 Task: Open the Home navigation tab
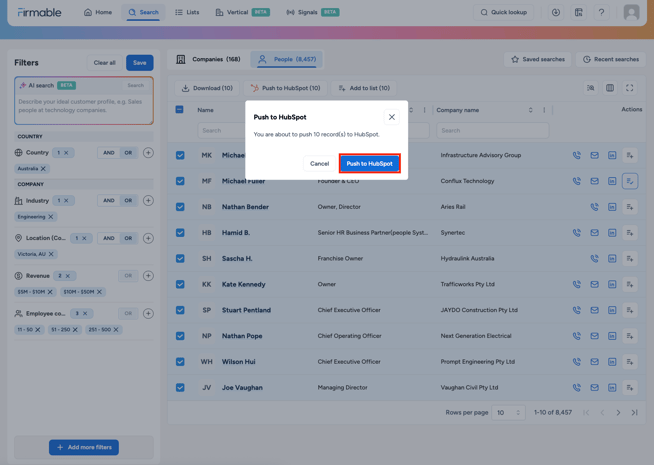98,12
